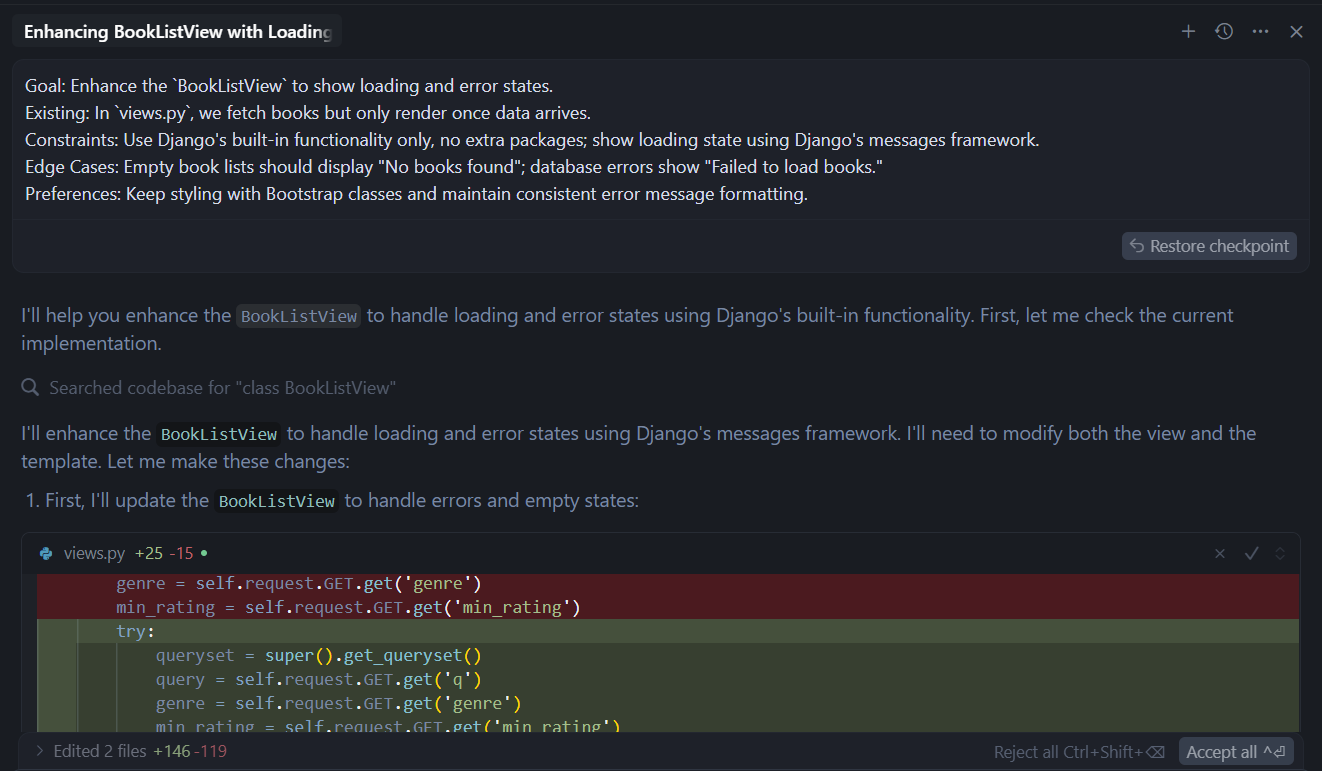
Task: Open the chat history clock icon
Action: click(x=1224, y=32)
